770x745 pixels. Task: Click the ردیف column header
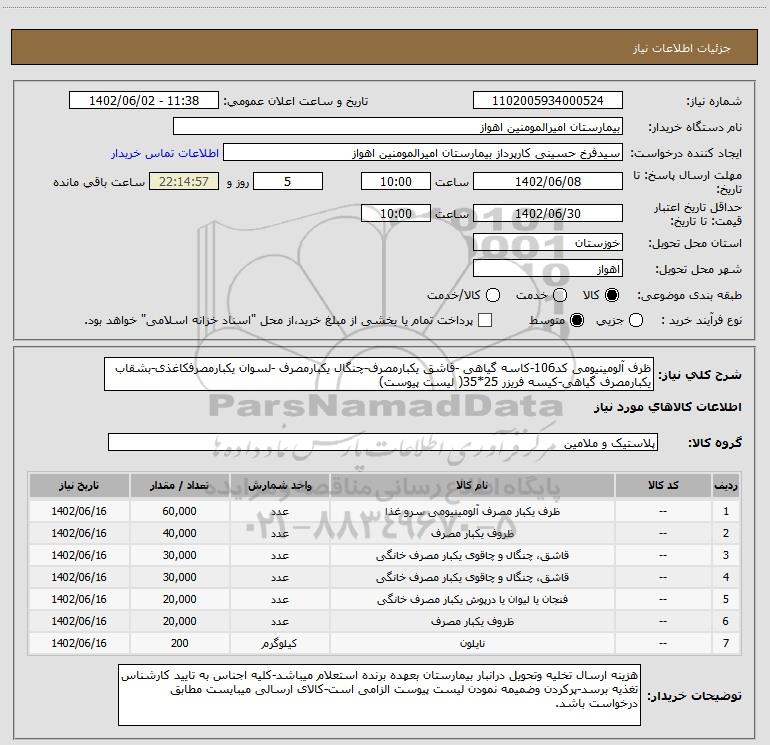click(x=726, y=485)
